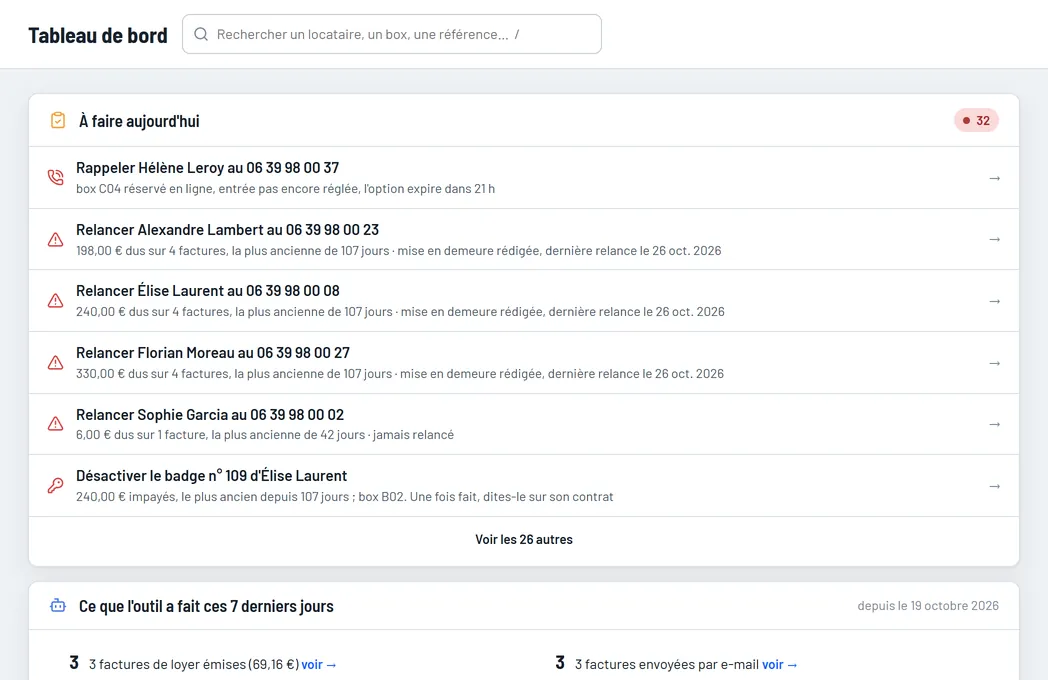This screenshot has height=680, width=1048.
Task: Click warning icon for Florian Moreau
Action: tap(55, 362)
